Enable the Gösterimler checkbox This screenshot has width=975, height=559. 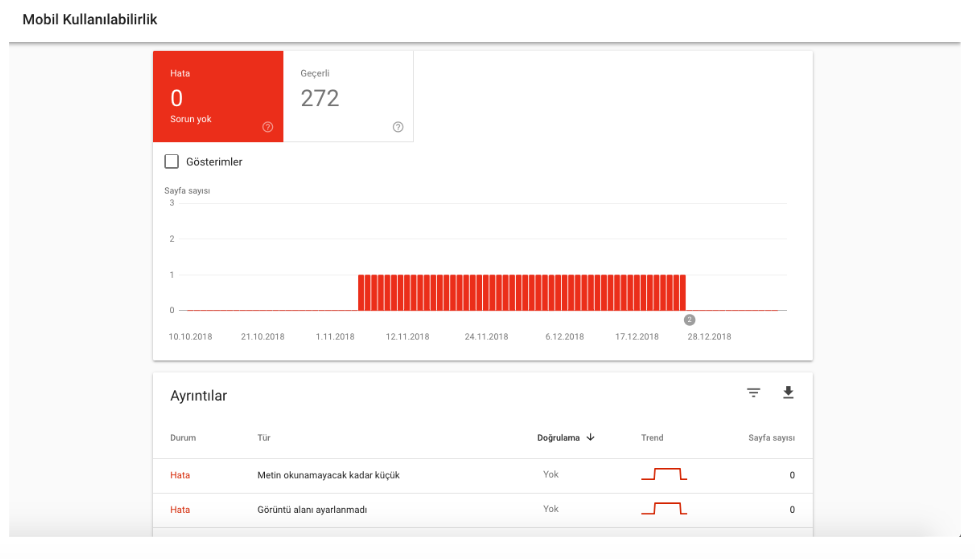[172, 162]
